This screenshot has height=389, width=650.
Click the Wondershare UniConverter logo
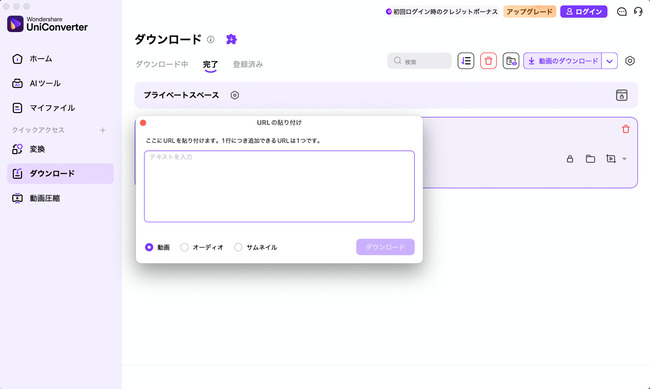47,24
